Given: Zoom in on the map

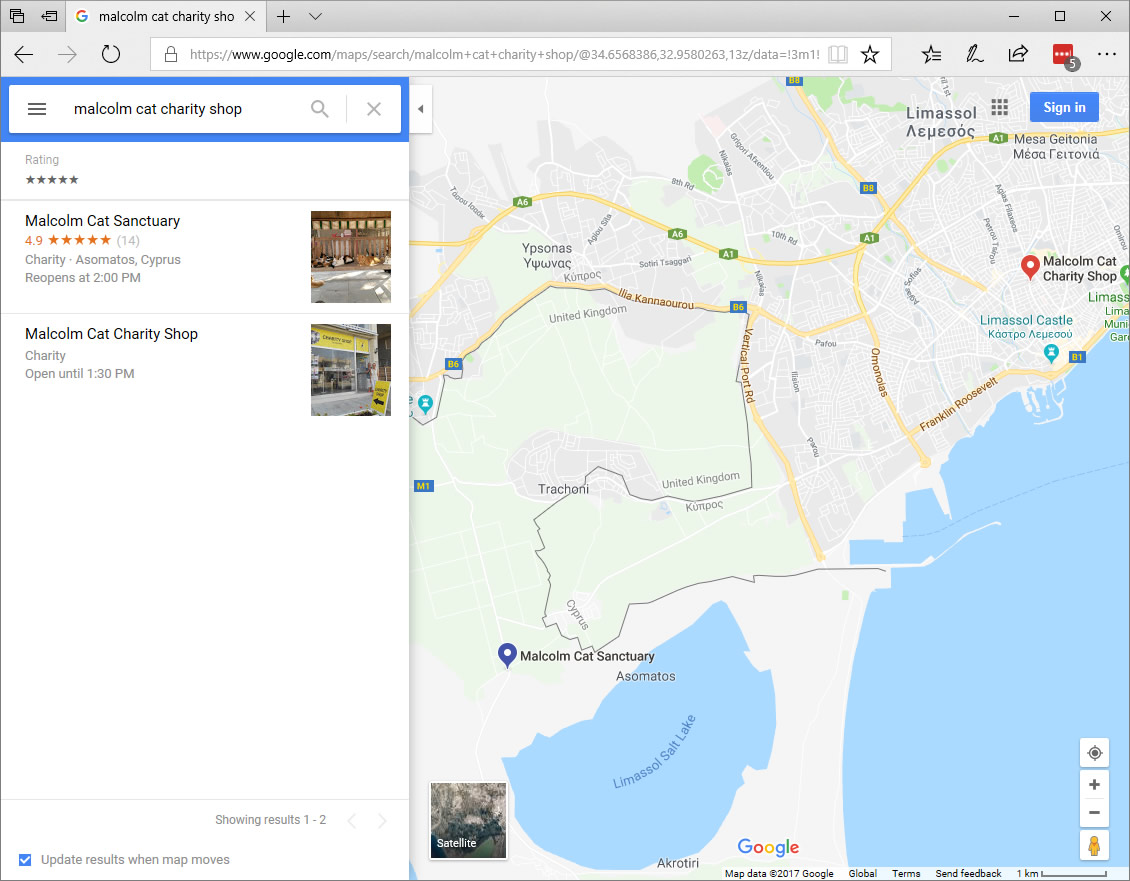Looking at the screenshot, I should 1094,785.
